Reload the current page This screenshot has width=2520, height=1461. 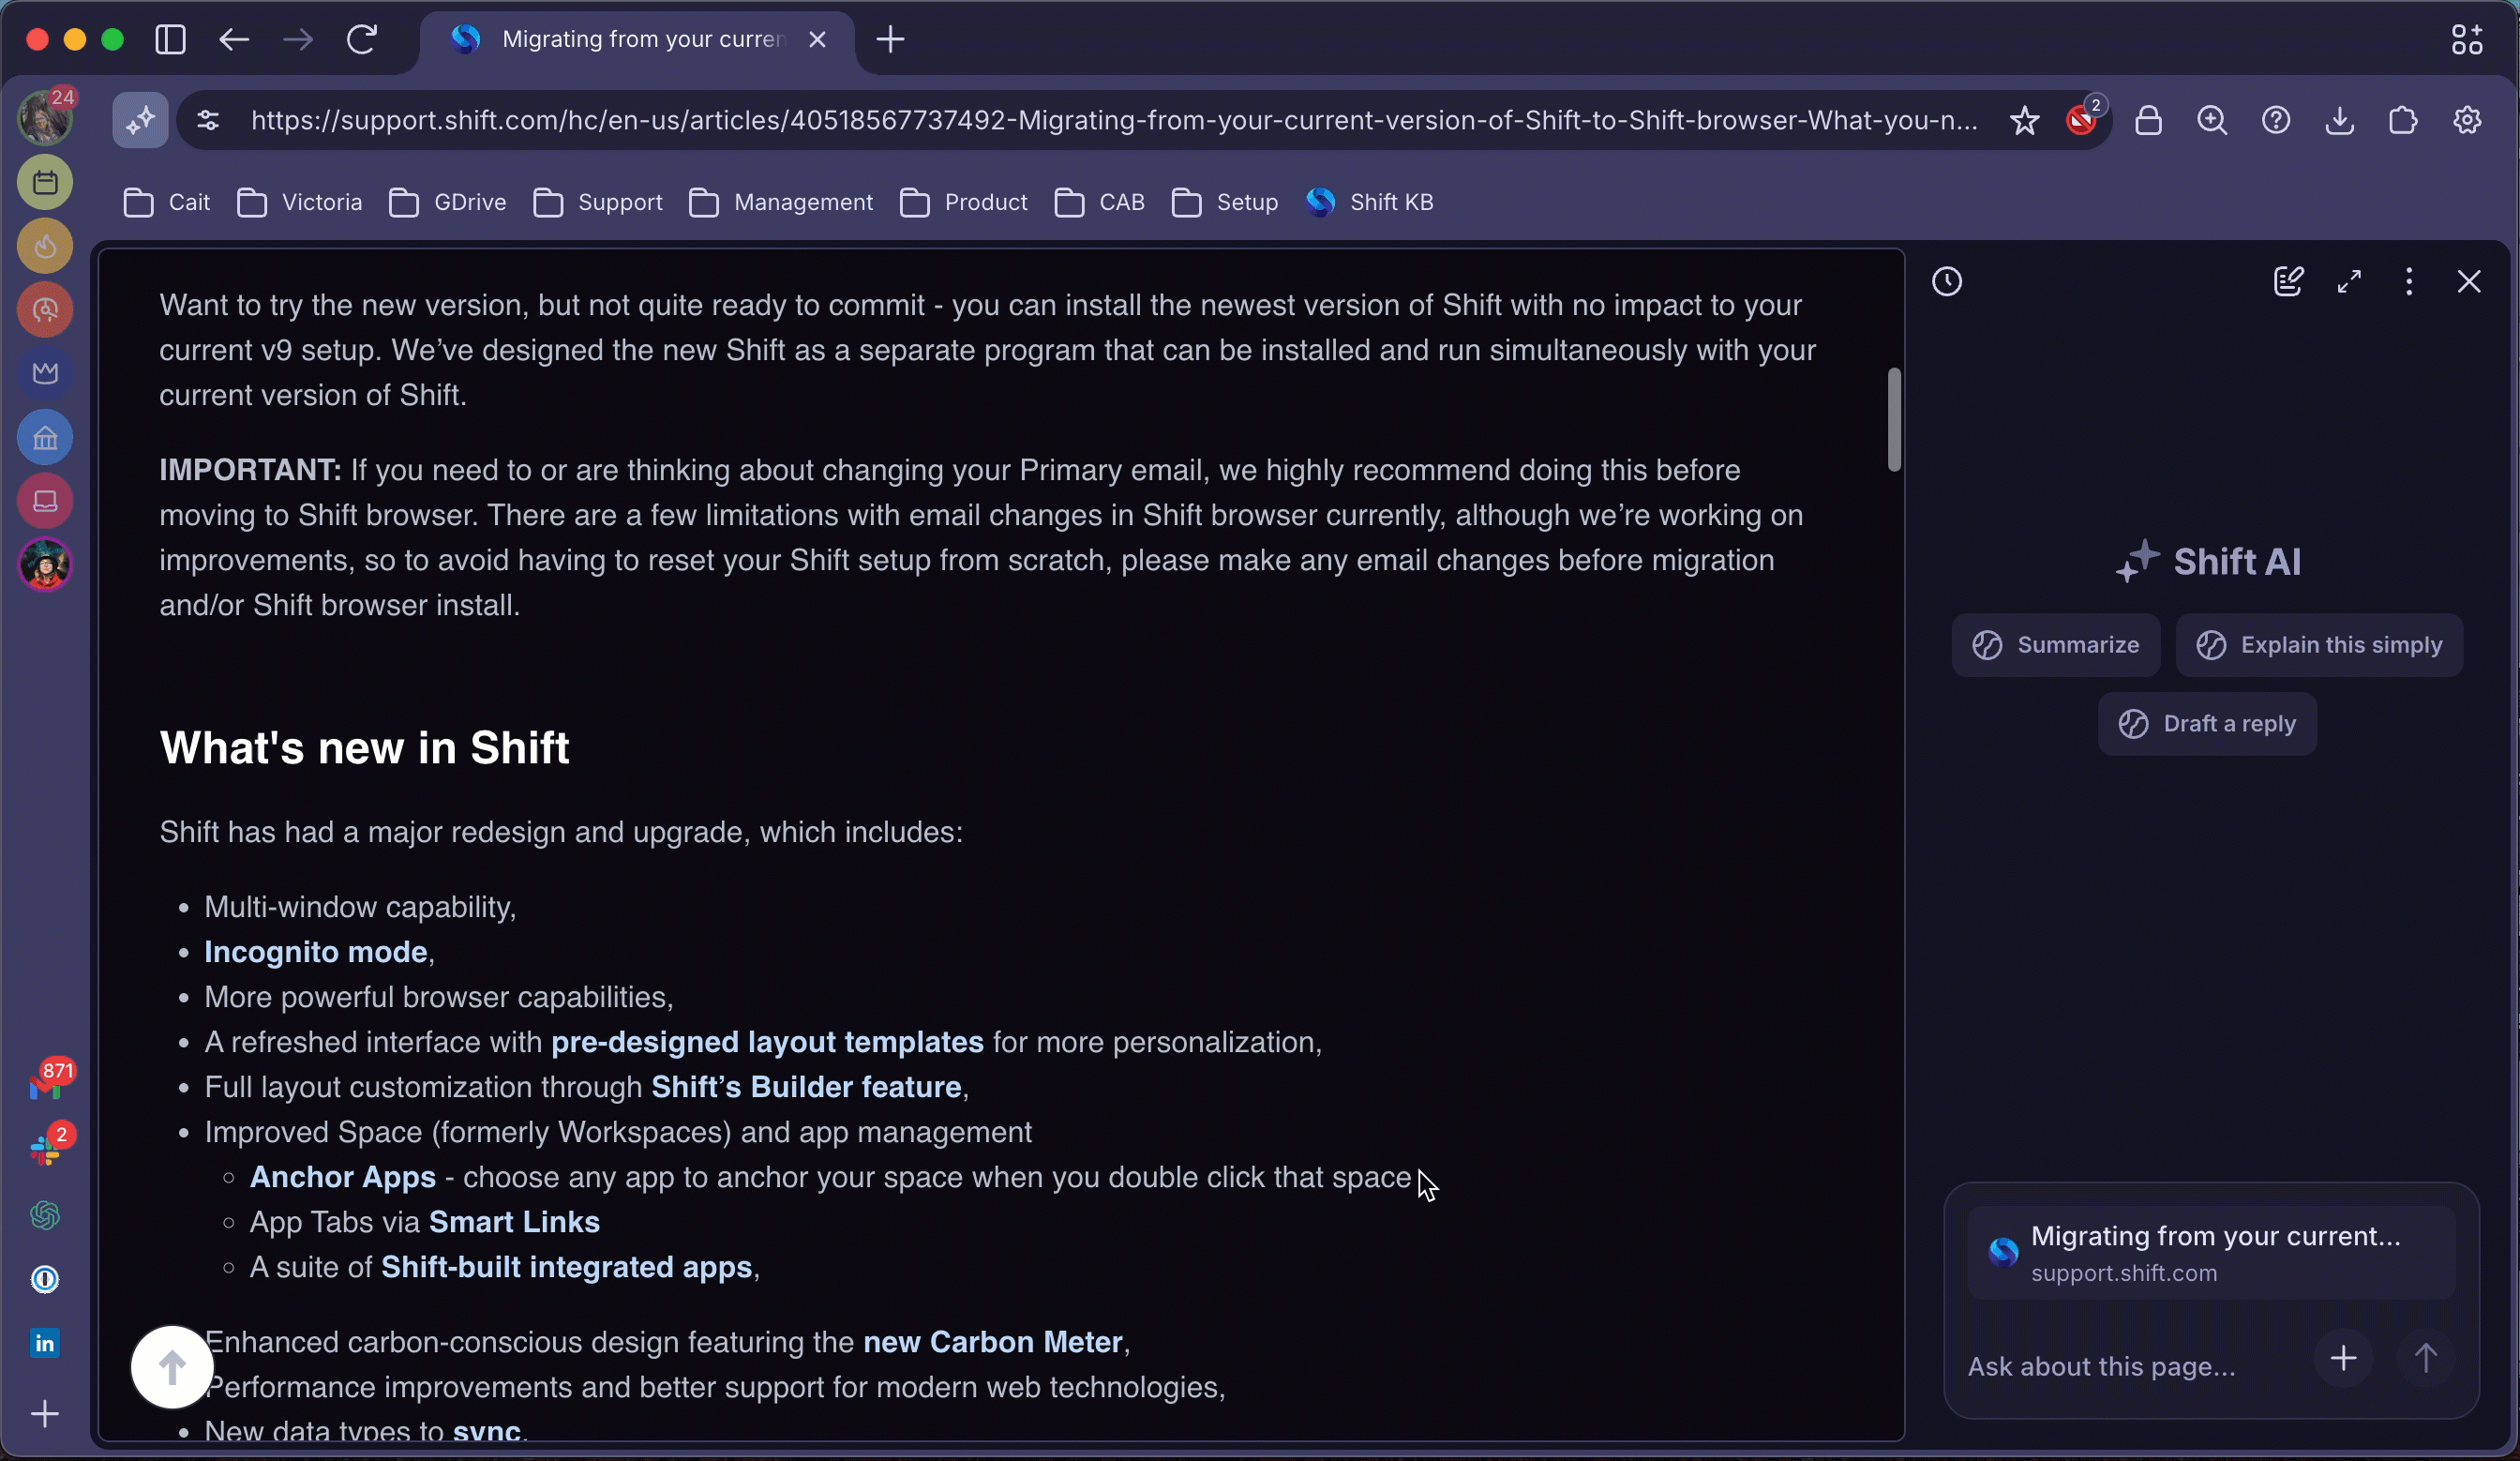pos(362,40)
